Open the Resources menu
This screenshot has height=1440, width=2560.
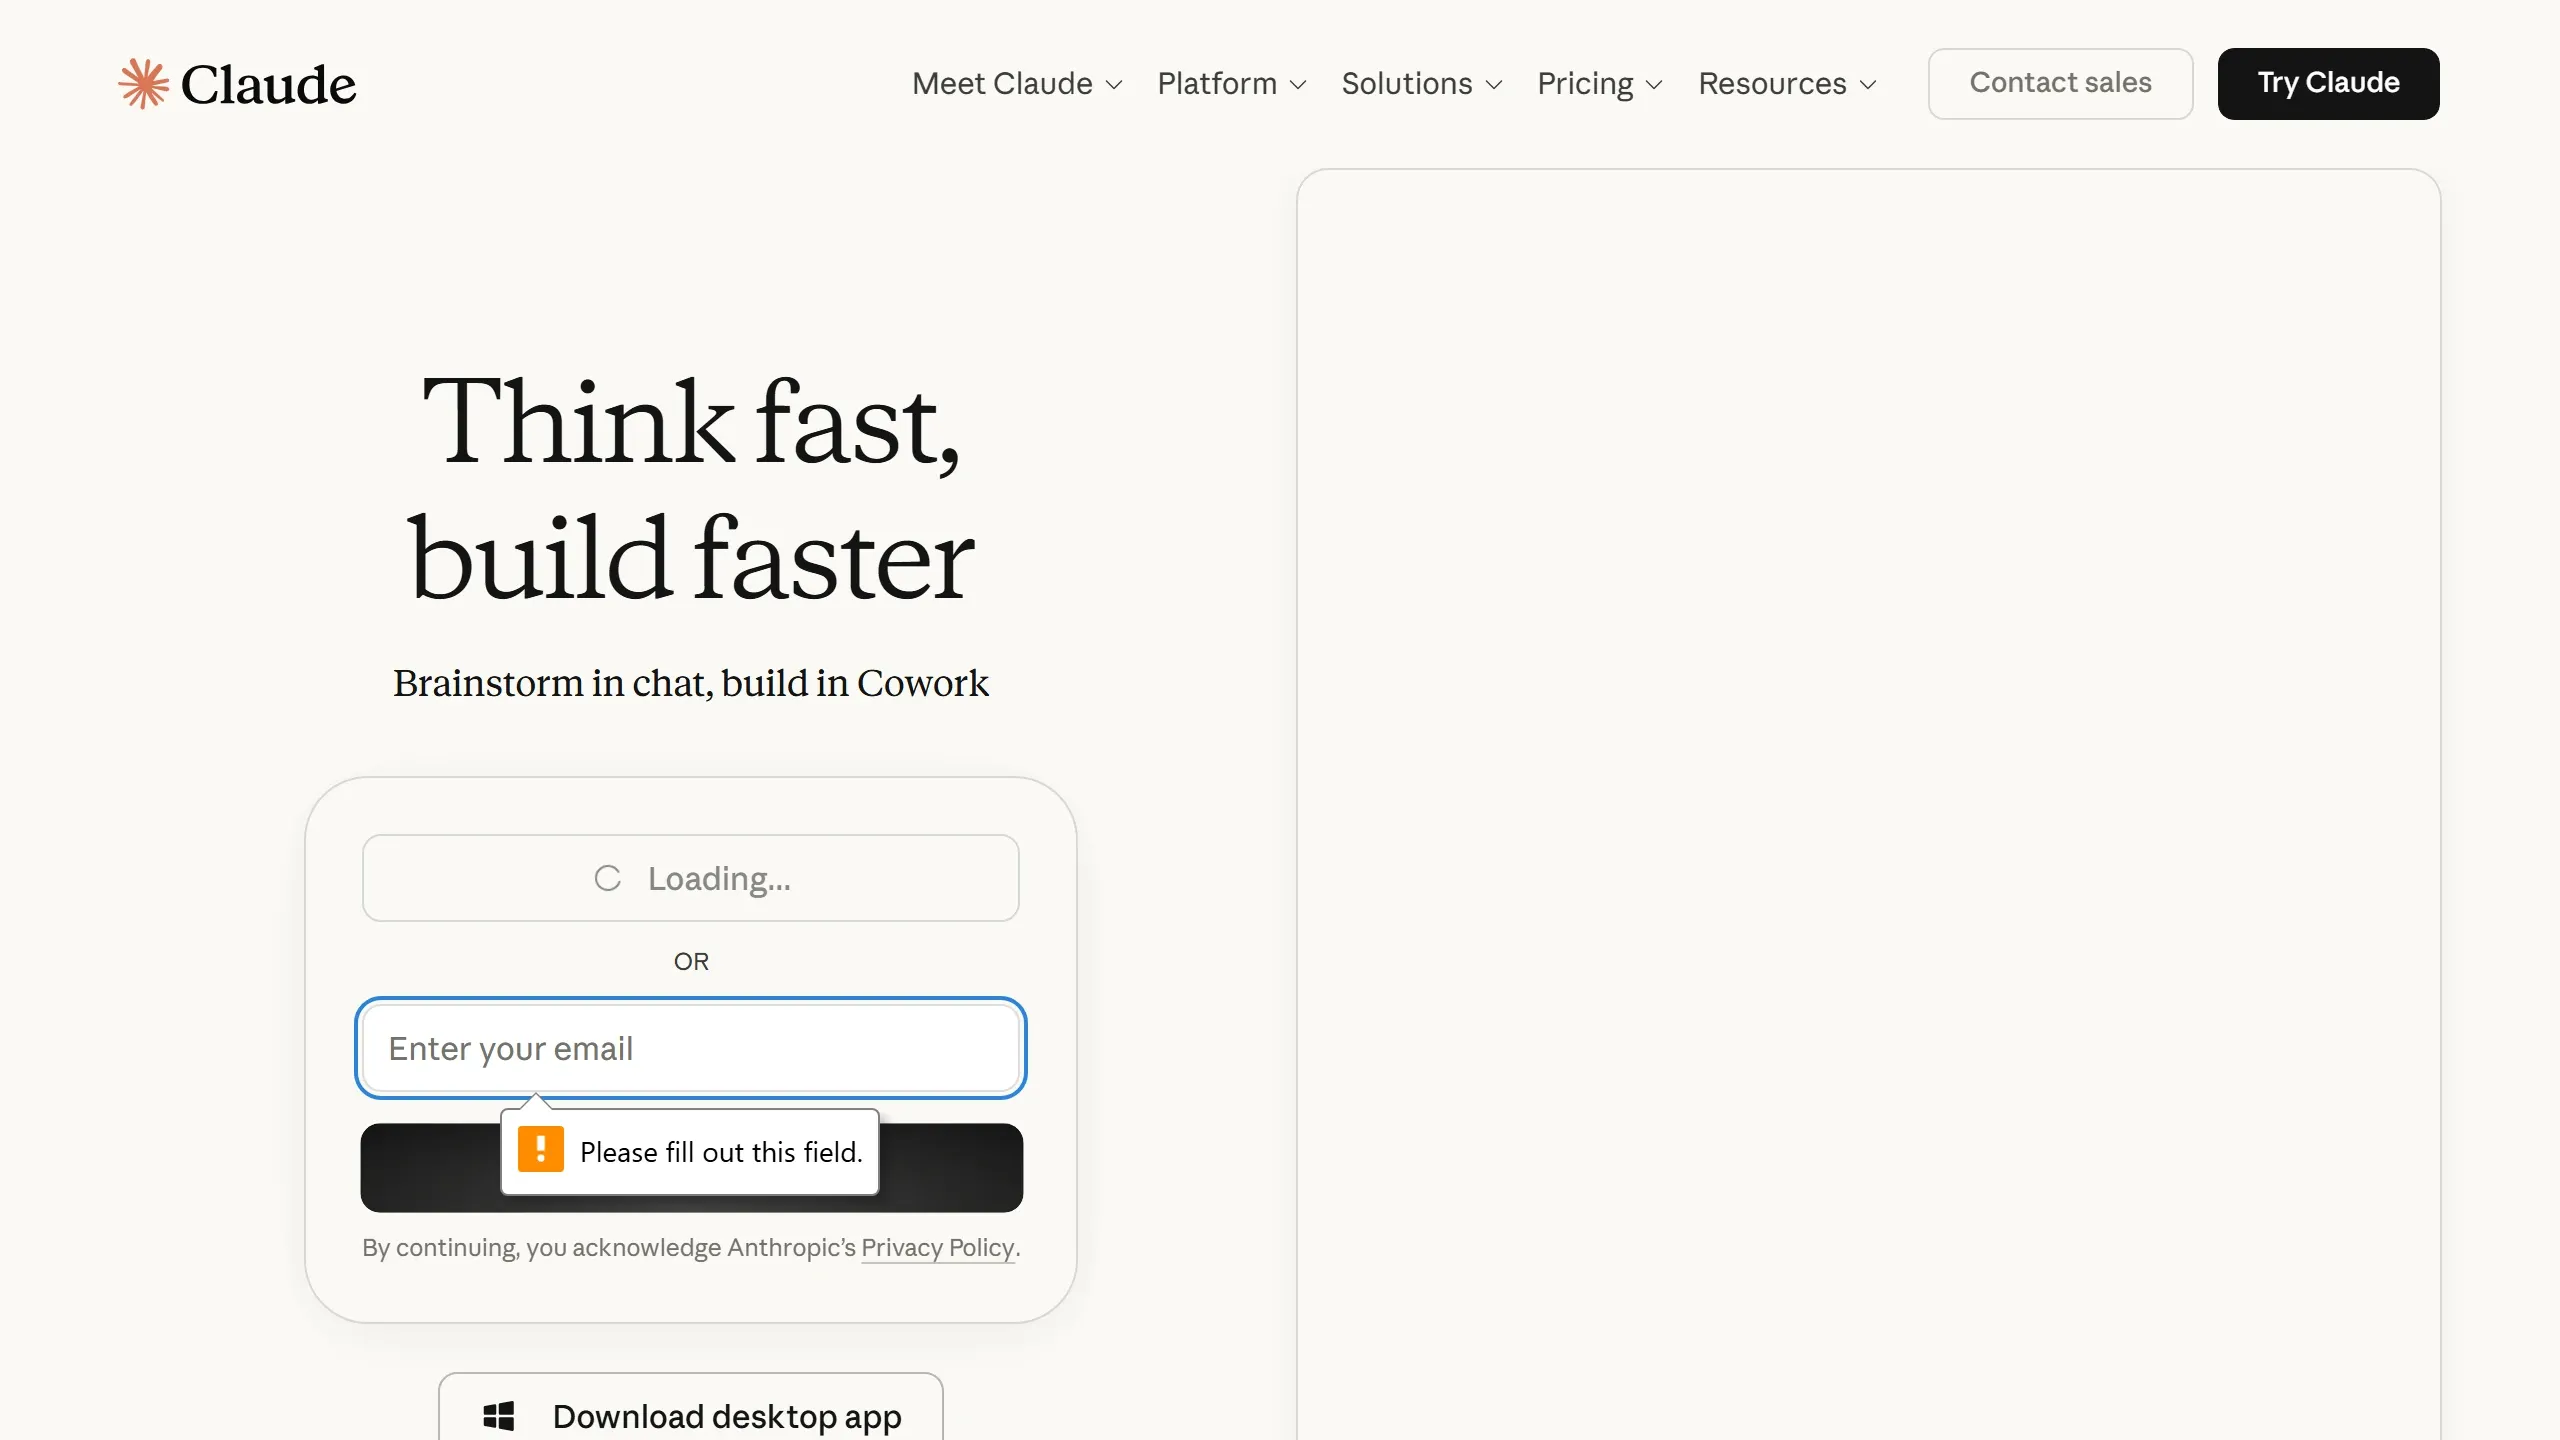click(x=1788, y=83)
